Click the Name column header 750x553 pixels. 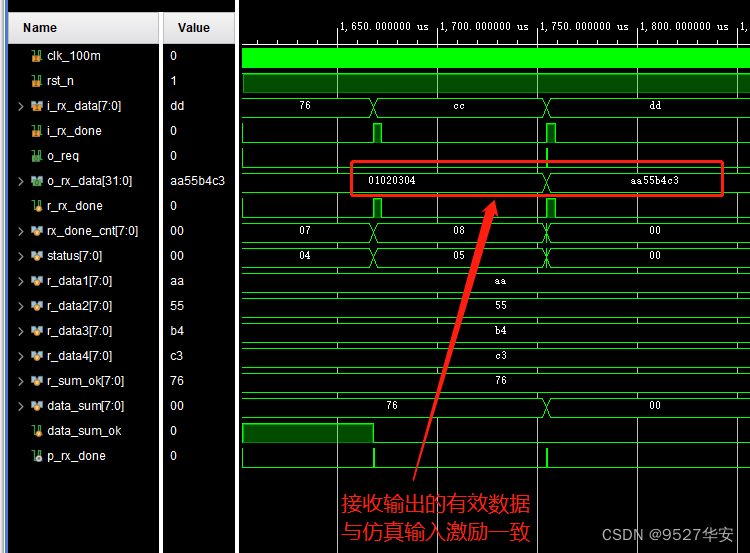40,28
